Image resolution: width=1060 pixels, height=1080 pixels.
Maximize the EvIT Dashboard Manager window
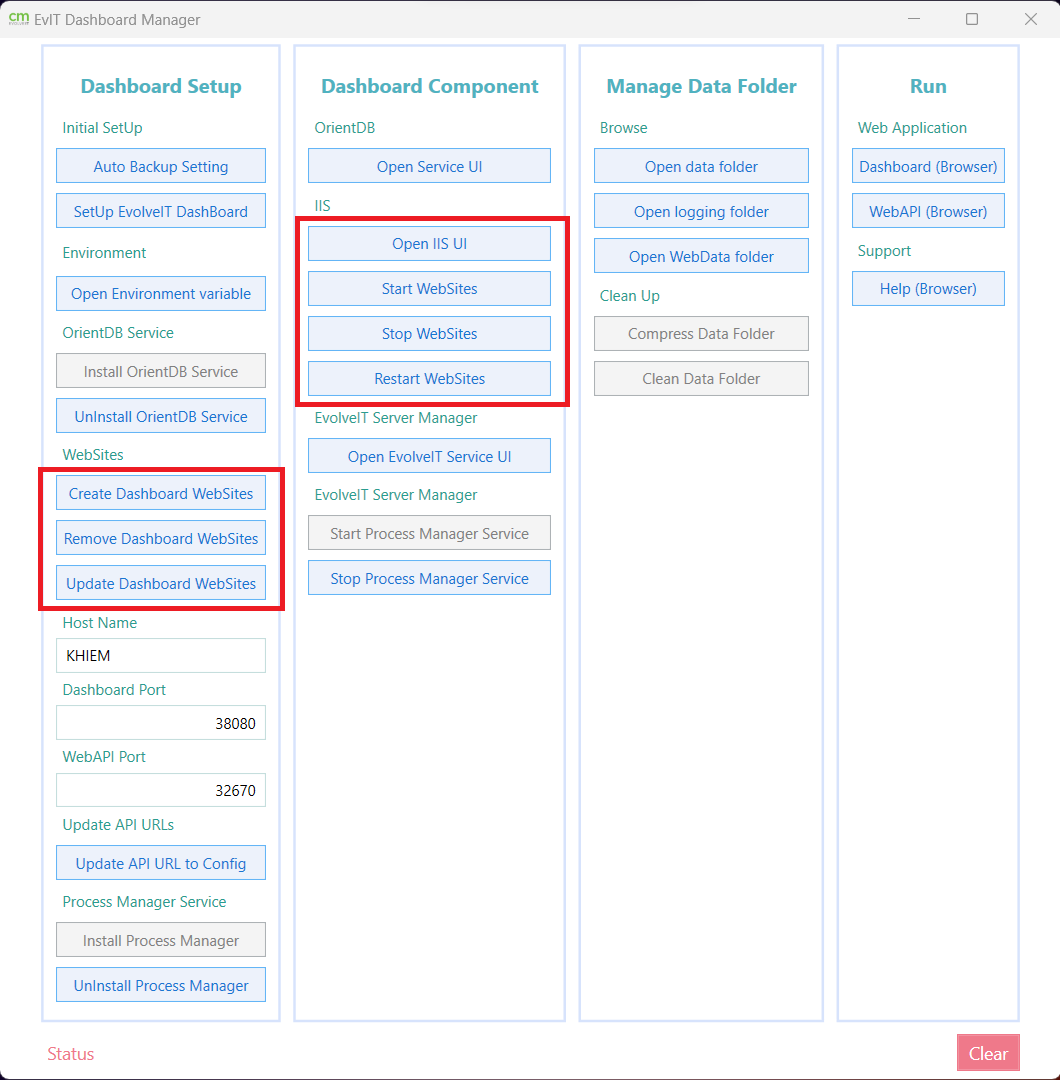pyautogui.click(x=972, y=19)
